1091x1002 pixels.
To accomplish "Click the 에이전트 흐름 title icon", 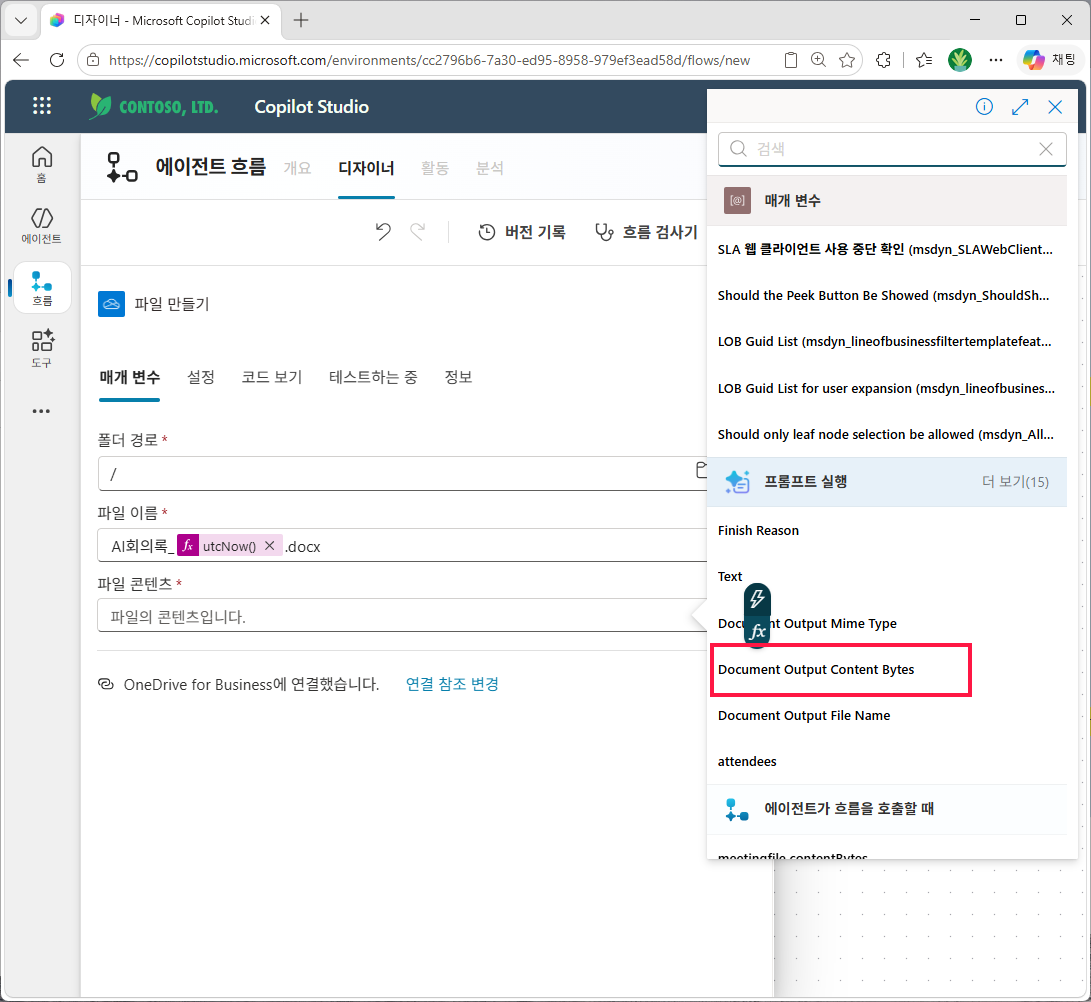I will coord(122,168).
